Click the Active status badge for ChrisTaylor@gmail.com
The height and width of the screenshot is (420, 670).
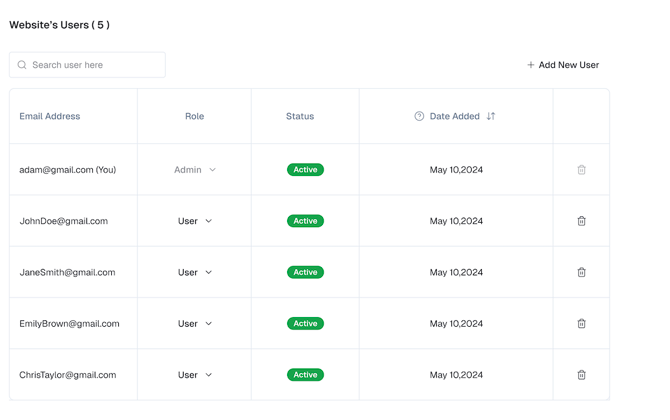(305, 375)
